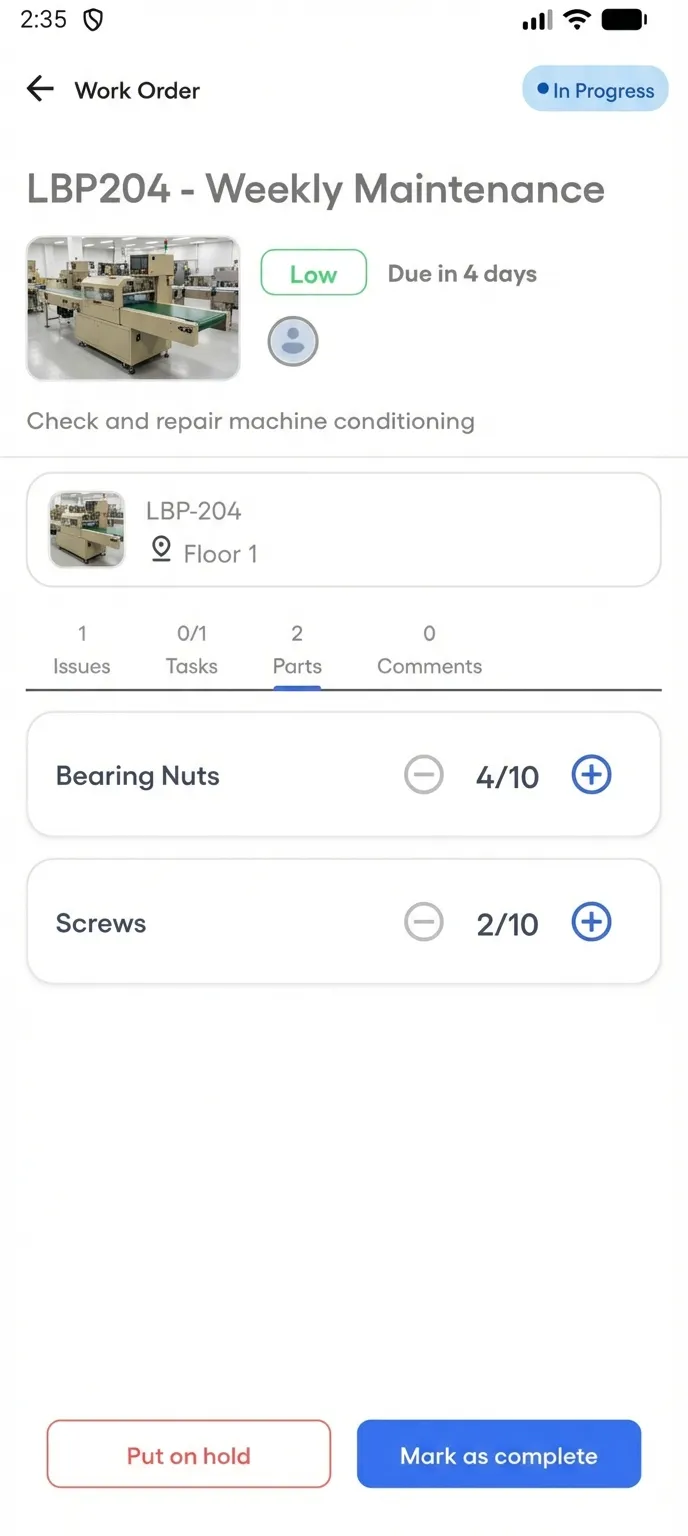Switch to the Issues tab
This screenshot has width=688, height=1536.
click(x=81, y=648)
